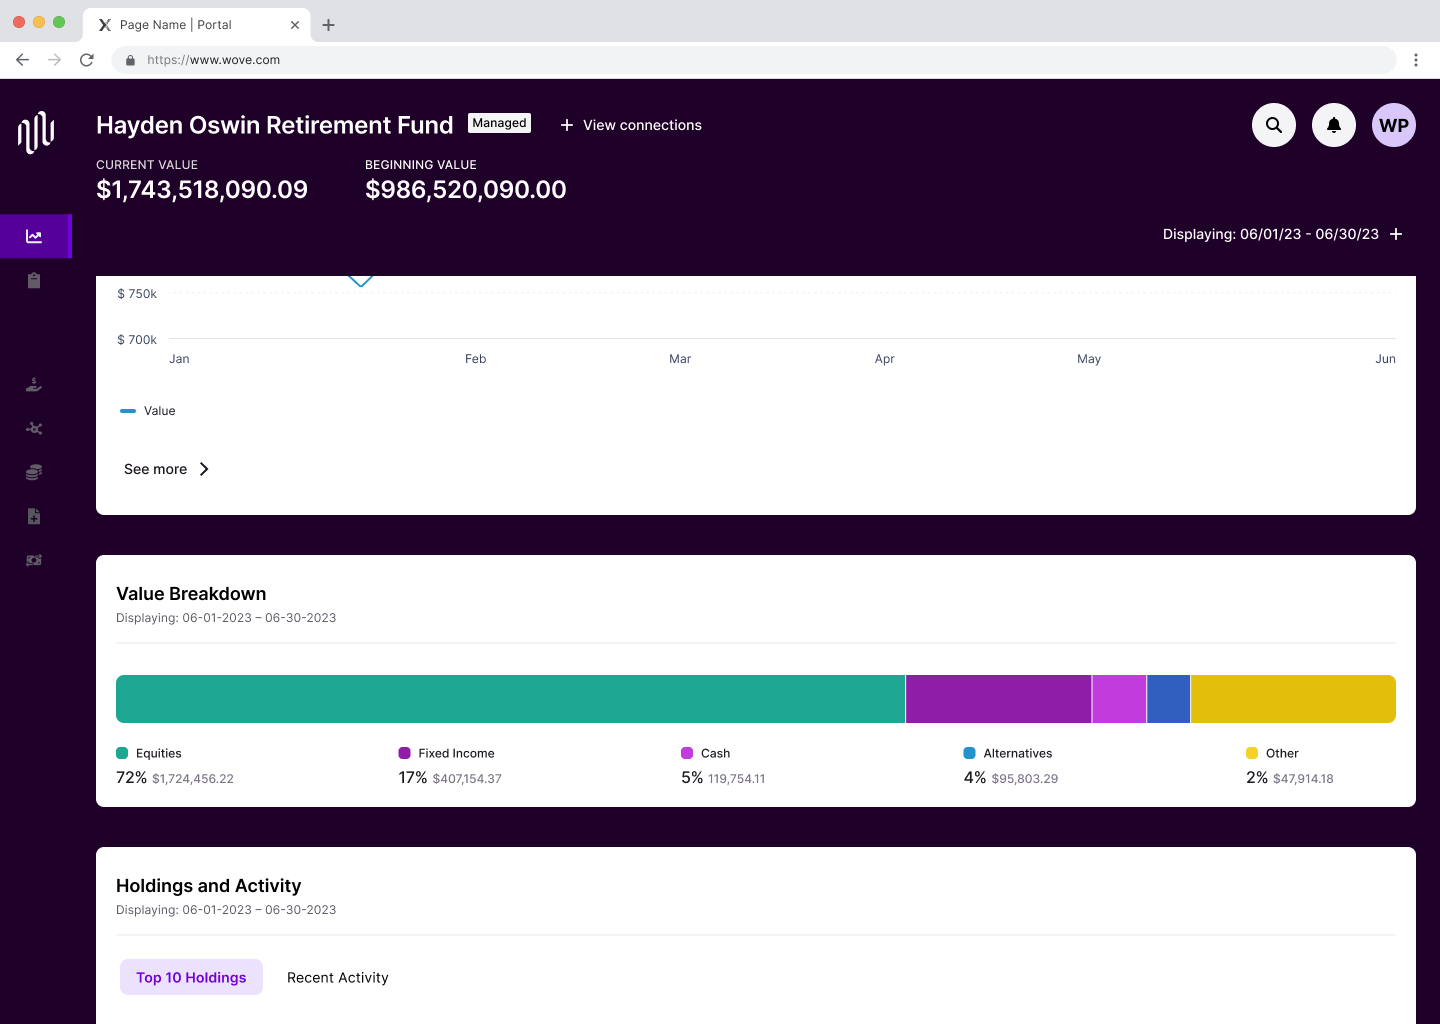
Task: Open the chart dashboard sidebar icon
Action: pos(34,237)
